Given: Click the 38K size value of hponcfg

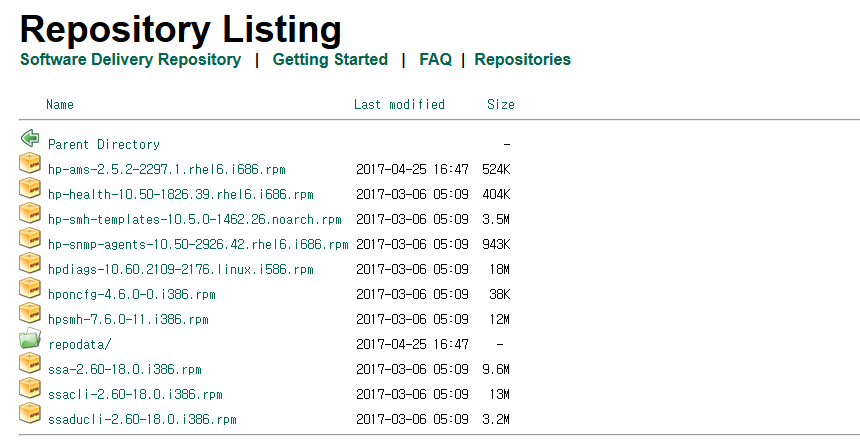Looking at the screenshot, I should pos(500,295).
